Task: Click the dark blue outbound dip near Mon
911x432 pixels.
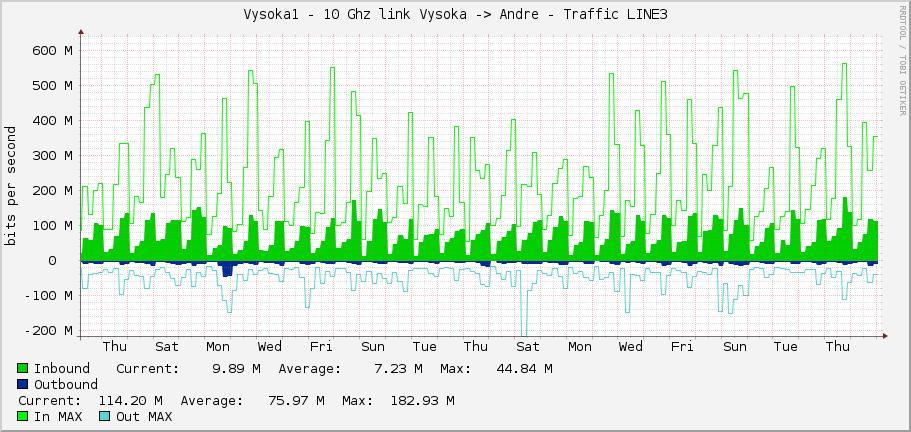Action: [x=227, y=269]
